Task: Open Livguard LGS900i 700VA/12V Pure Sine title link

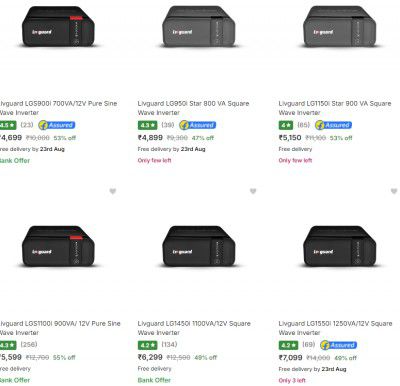Action: click(x=58, y=108)
